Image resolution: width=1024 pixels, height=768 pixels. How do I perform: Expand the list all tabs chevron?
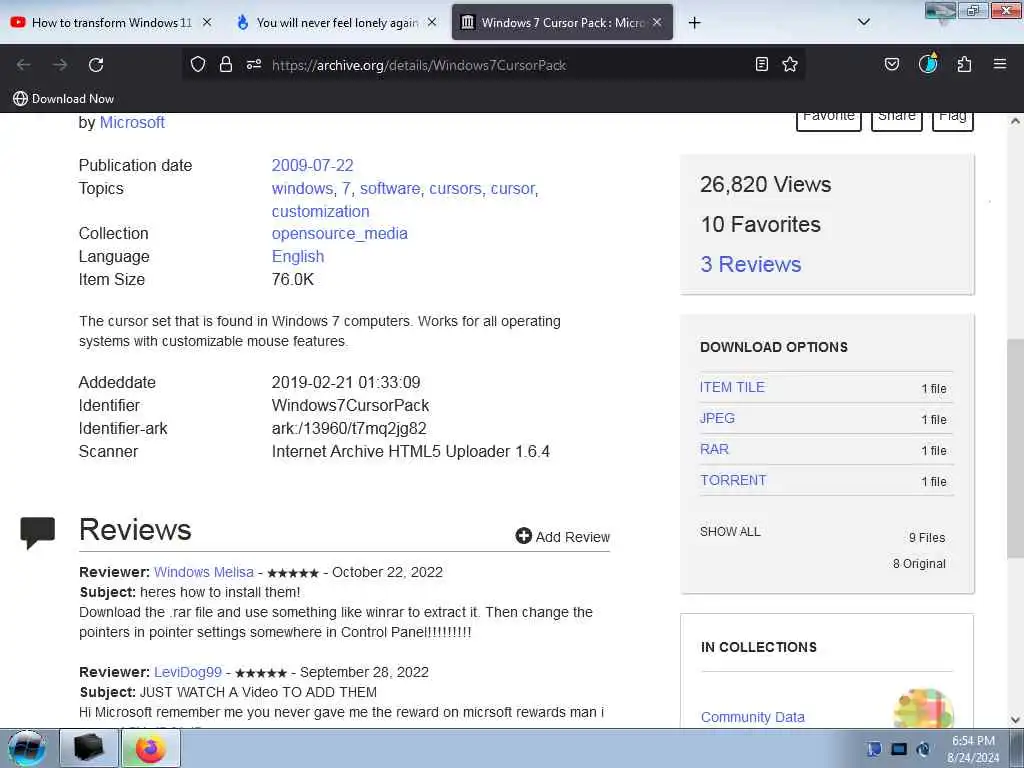point(863,22)
